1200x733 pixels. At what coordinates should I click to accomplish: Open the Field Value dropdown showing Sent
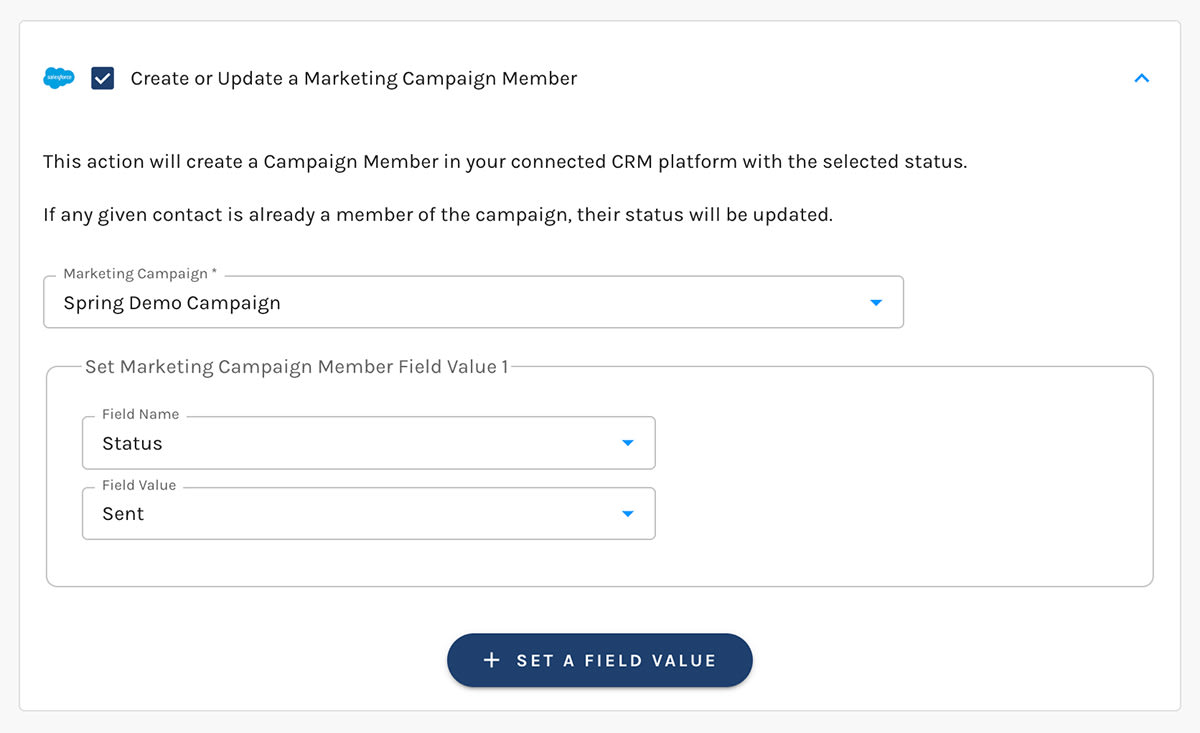coord(368,513)
